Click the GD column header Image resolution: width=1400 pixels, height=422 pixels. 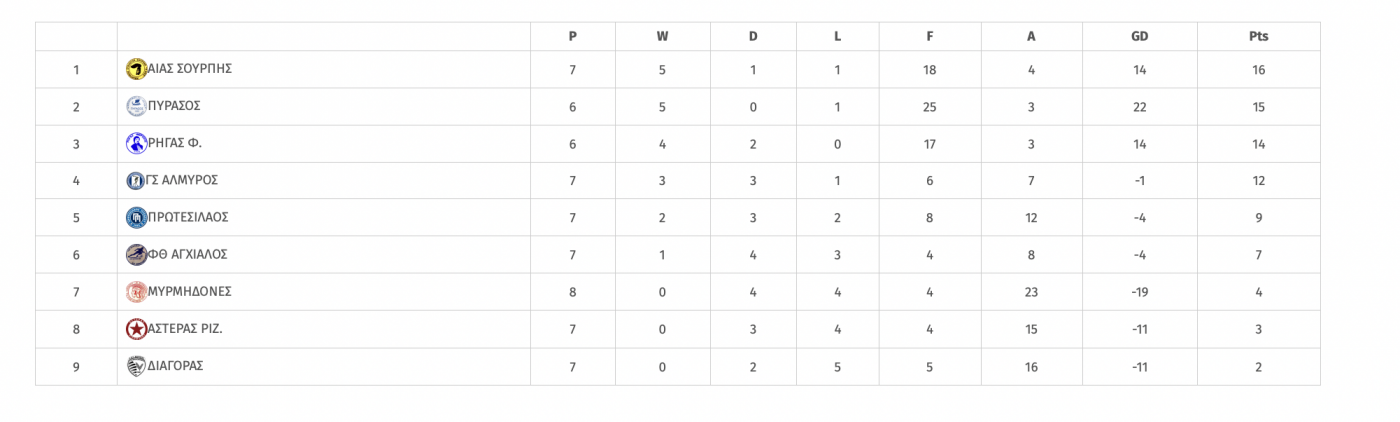(1139, 36)
